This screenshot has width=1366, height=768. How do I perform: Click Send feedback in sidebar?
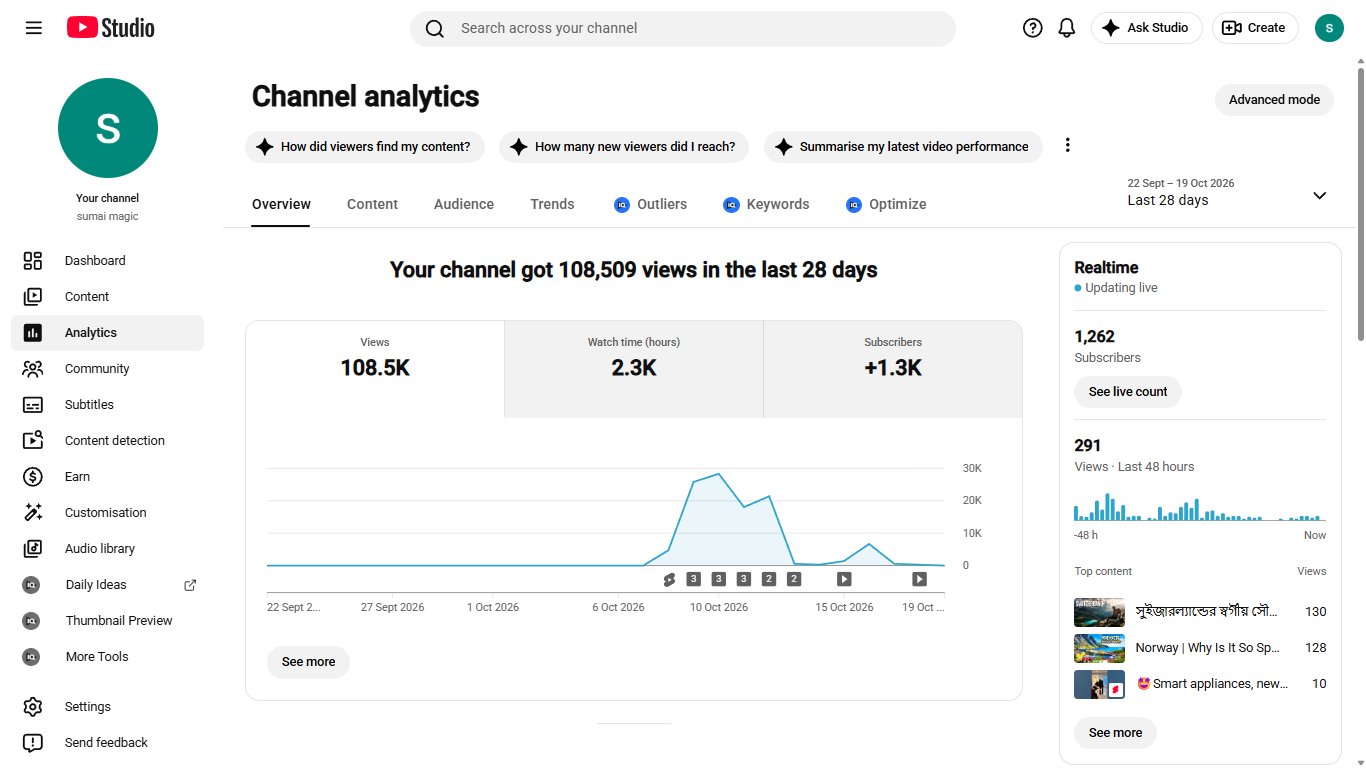click(x=107, y=743)
